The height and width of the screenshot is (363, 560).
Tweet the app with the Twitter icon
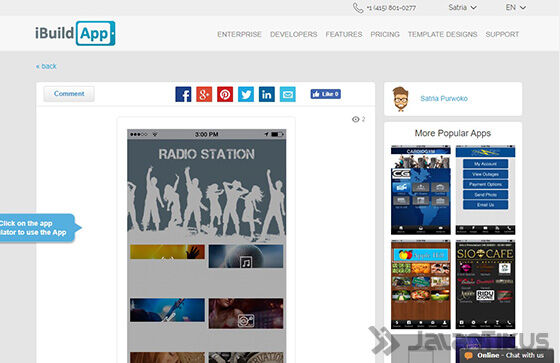246,94
